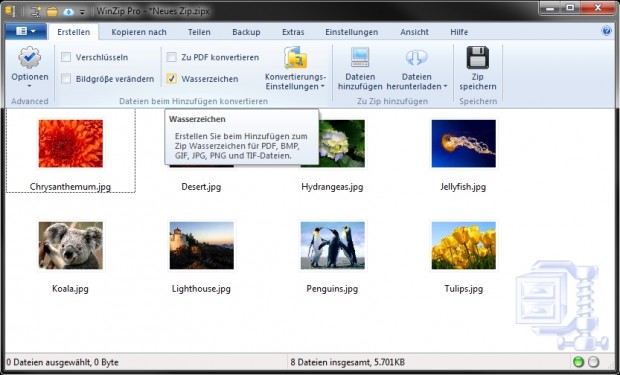Image resolution: width=620 pixels, height=375 pixels.
Task: Click the Zip speichern floppy disk icon
Action: pos(478,58)
